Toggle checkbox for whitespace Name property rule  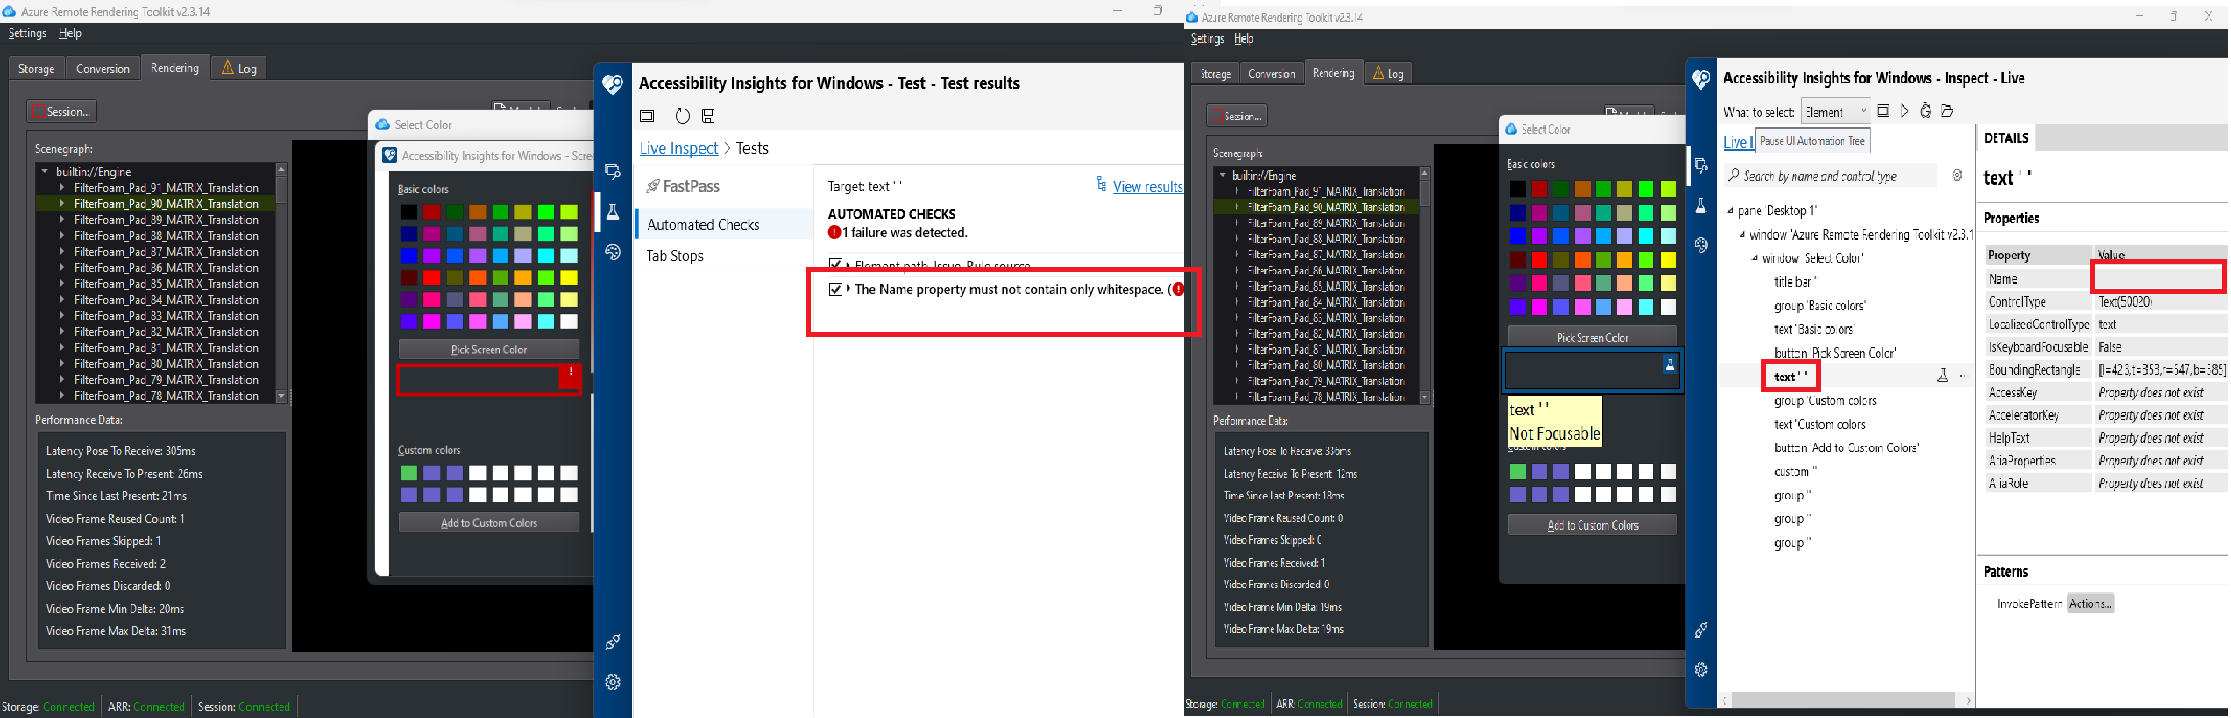836,289
